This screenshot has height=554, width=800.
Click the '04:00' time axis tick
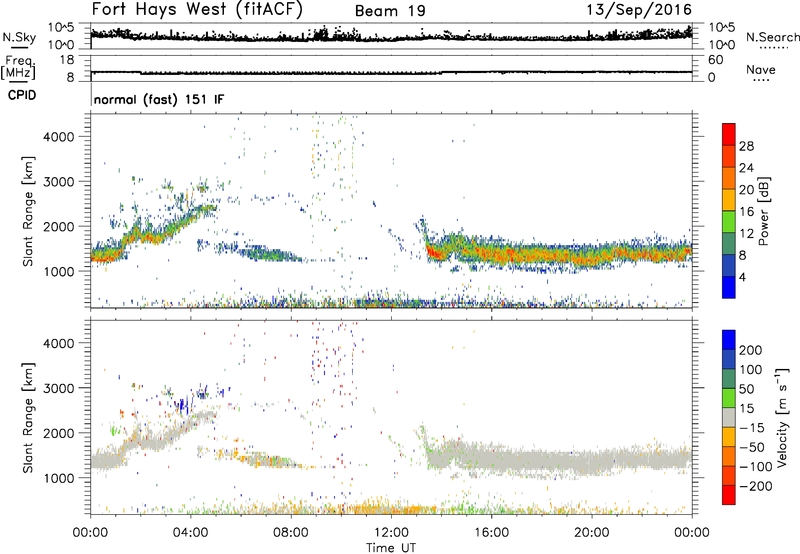pyautogui.click(x=191, y=533)
